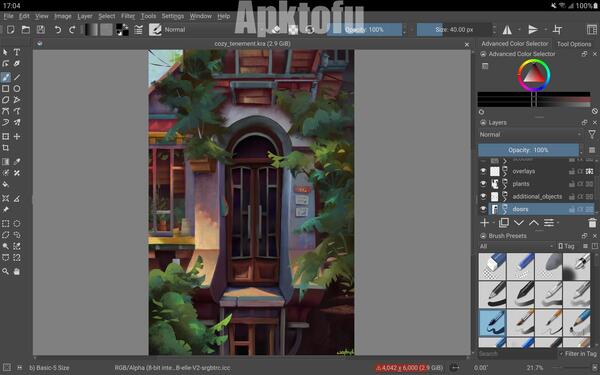Open the All brush tag dropdown
Image resolution: width=600 pixels, height=375 pixels.
pos(516,246)
